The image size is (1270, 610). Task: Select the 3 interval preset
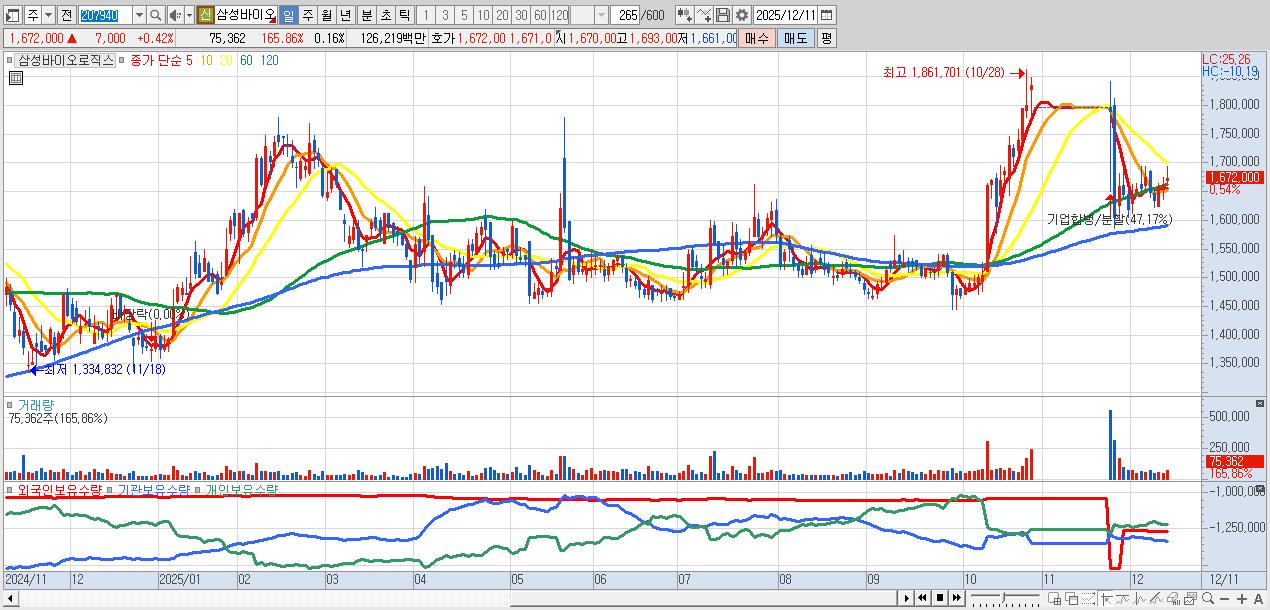[445, 15]
